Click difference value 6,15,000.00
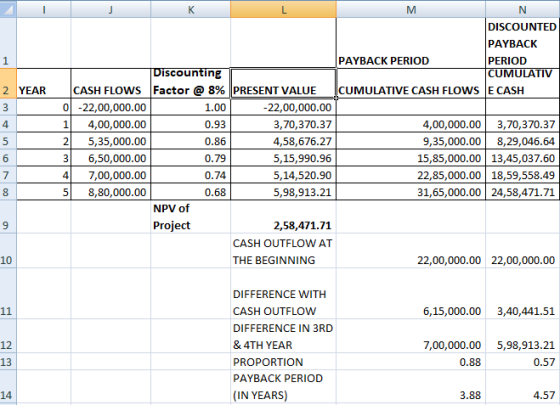 point(411,293)
